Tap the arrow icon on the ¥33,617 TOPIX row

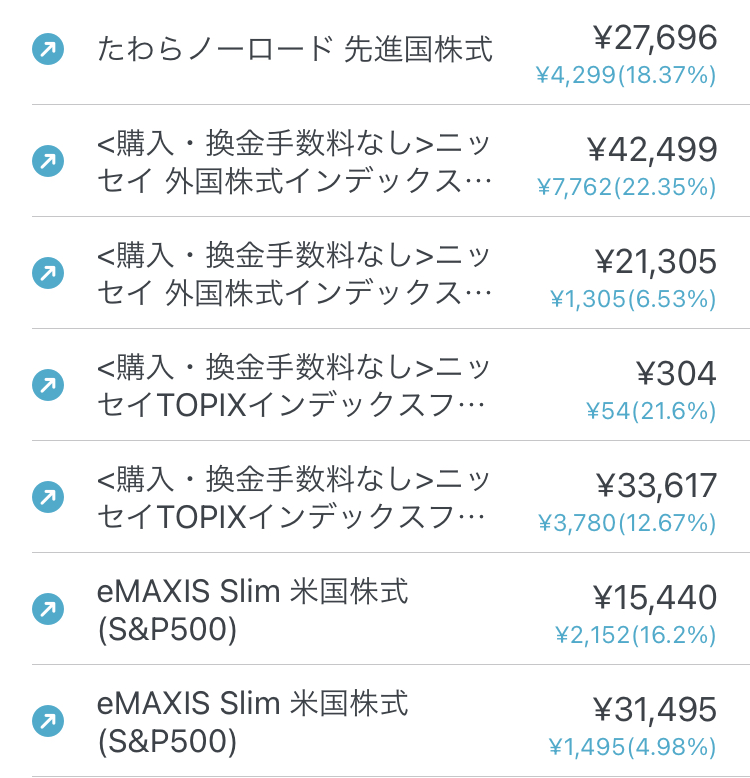coord(48,497)
